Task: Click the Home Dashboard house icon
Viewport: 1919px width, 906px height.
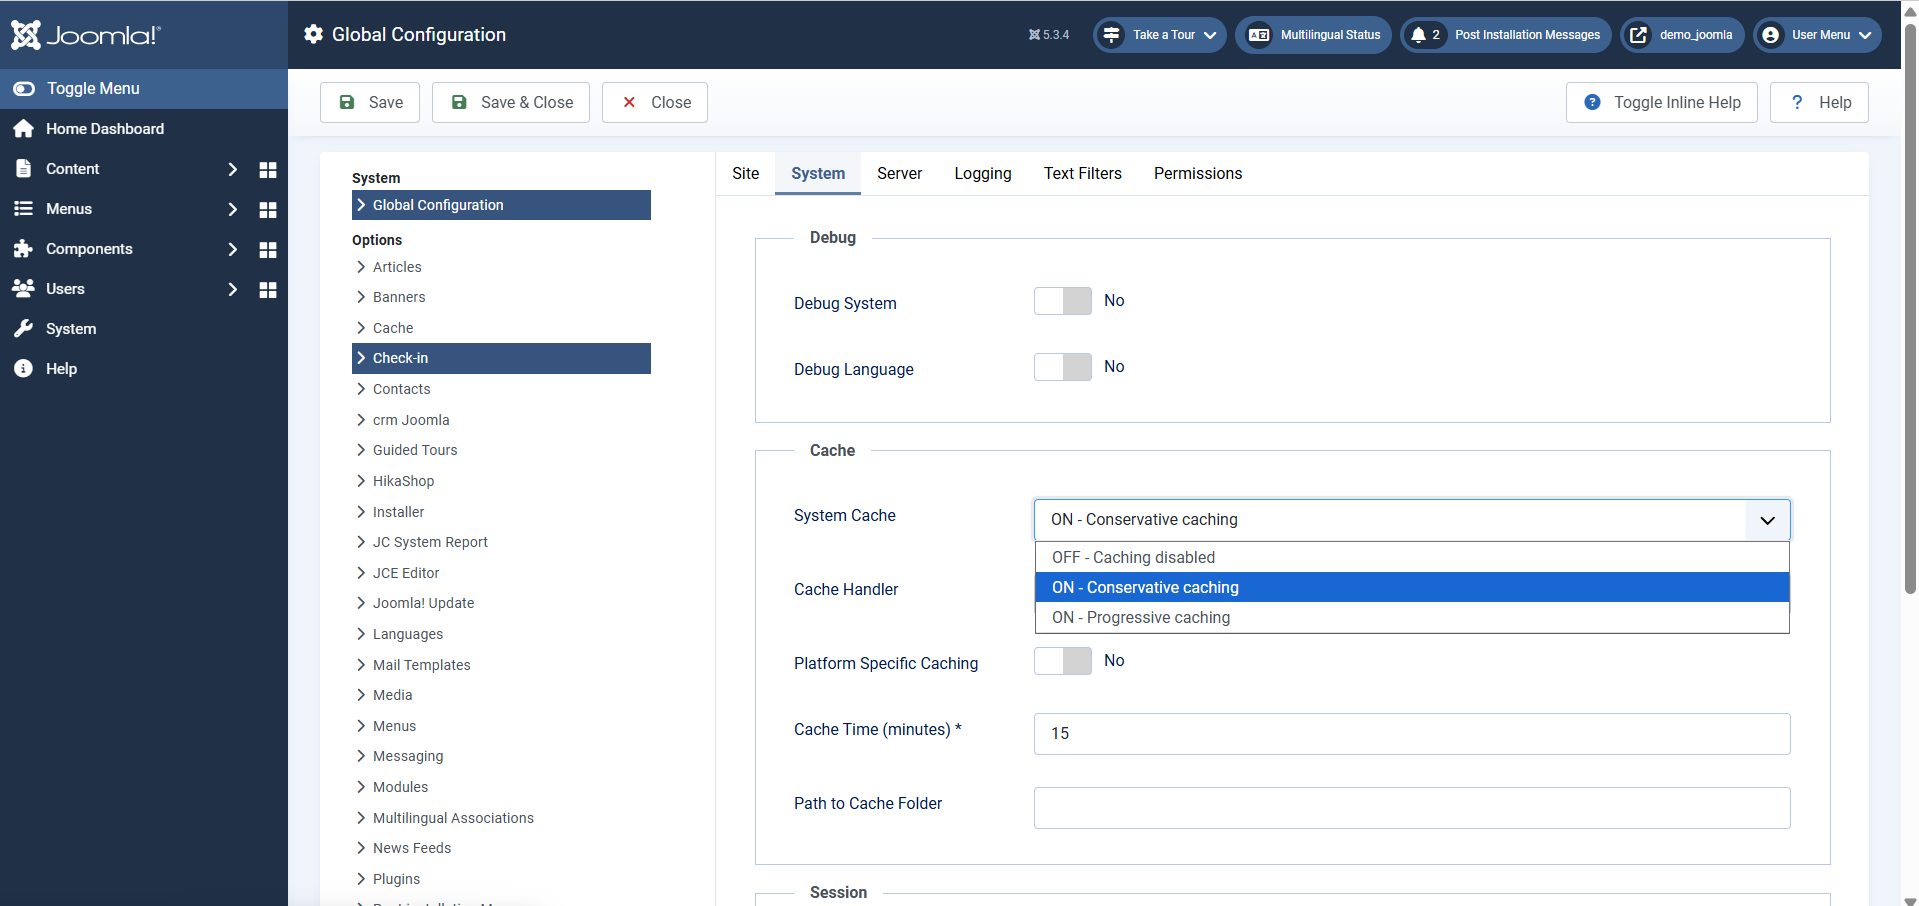Action: (24, 129)
